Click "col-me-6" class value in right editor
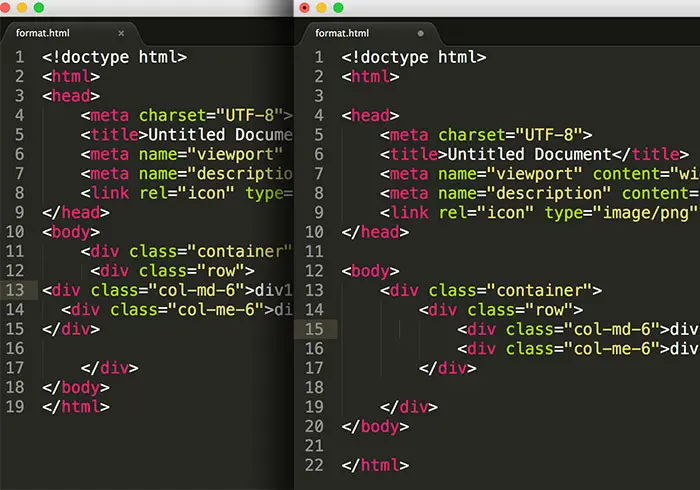The height and width of the screenshot is (490, 700). pyautogui.click(x=620, y=348)
